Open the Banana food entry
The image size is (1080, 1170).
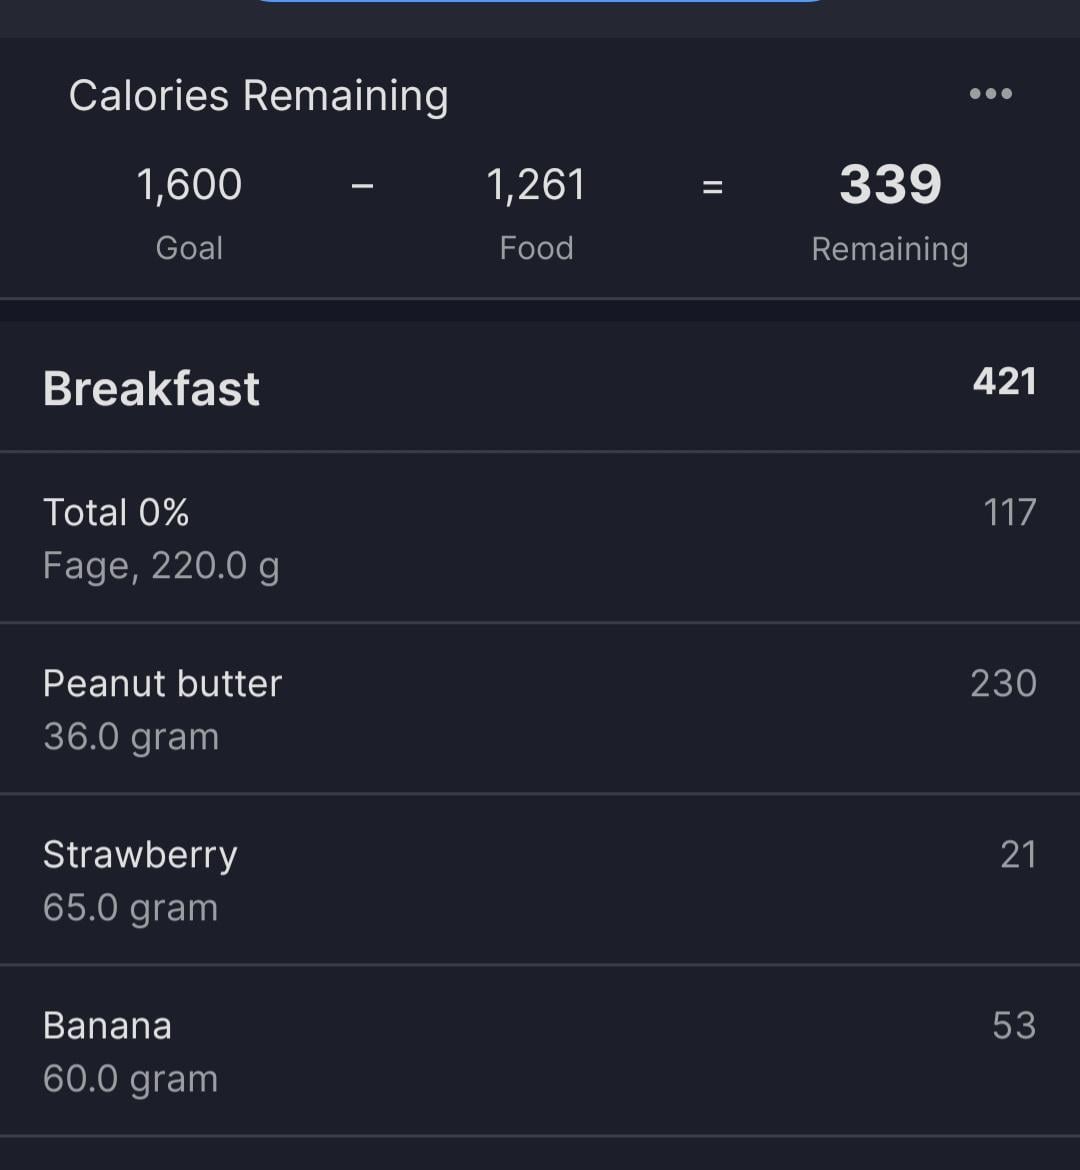click(x=540, y=1050)
